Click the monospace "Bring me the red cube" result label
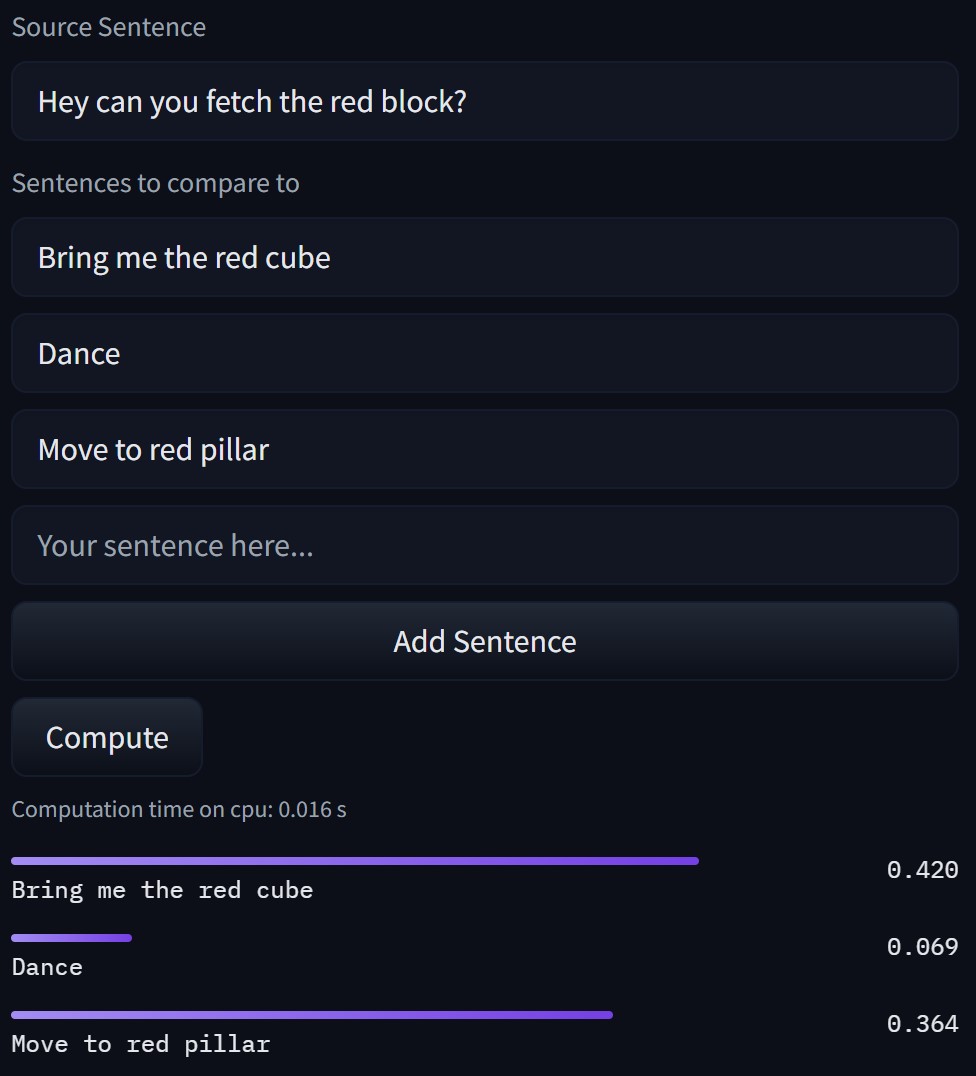Image resolution: width=976 pixels, height=1076 pixels. coord(162,890)
